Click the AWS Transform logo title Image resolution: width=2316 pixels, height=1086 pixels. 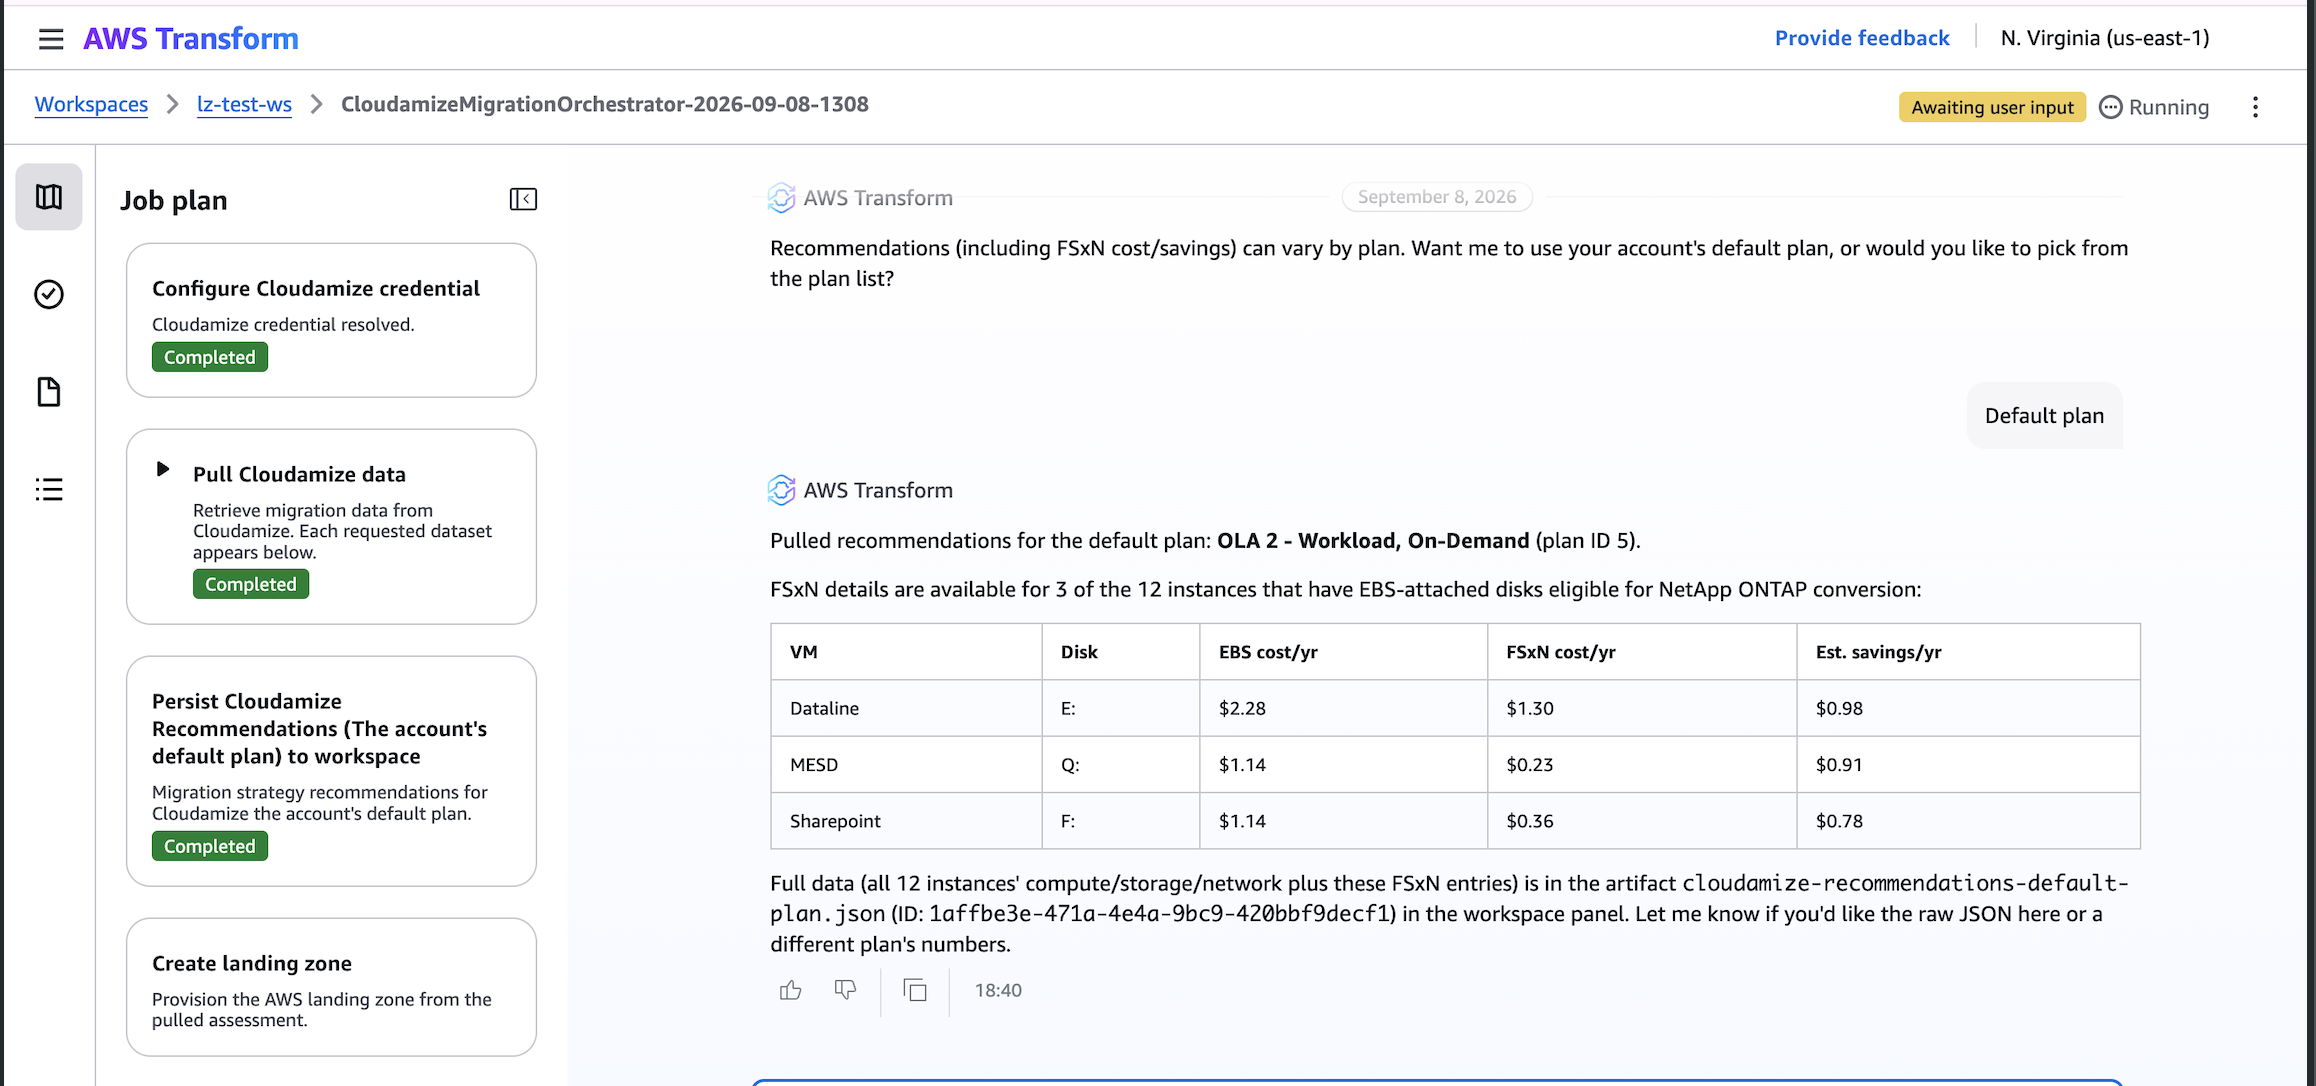pos(191,39)
